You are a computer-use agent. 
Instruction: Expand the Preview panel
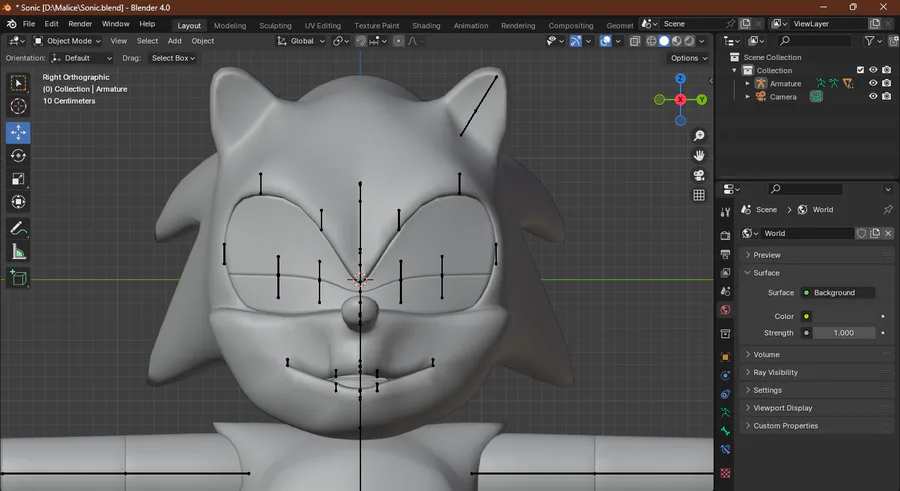817,255
